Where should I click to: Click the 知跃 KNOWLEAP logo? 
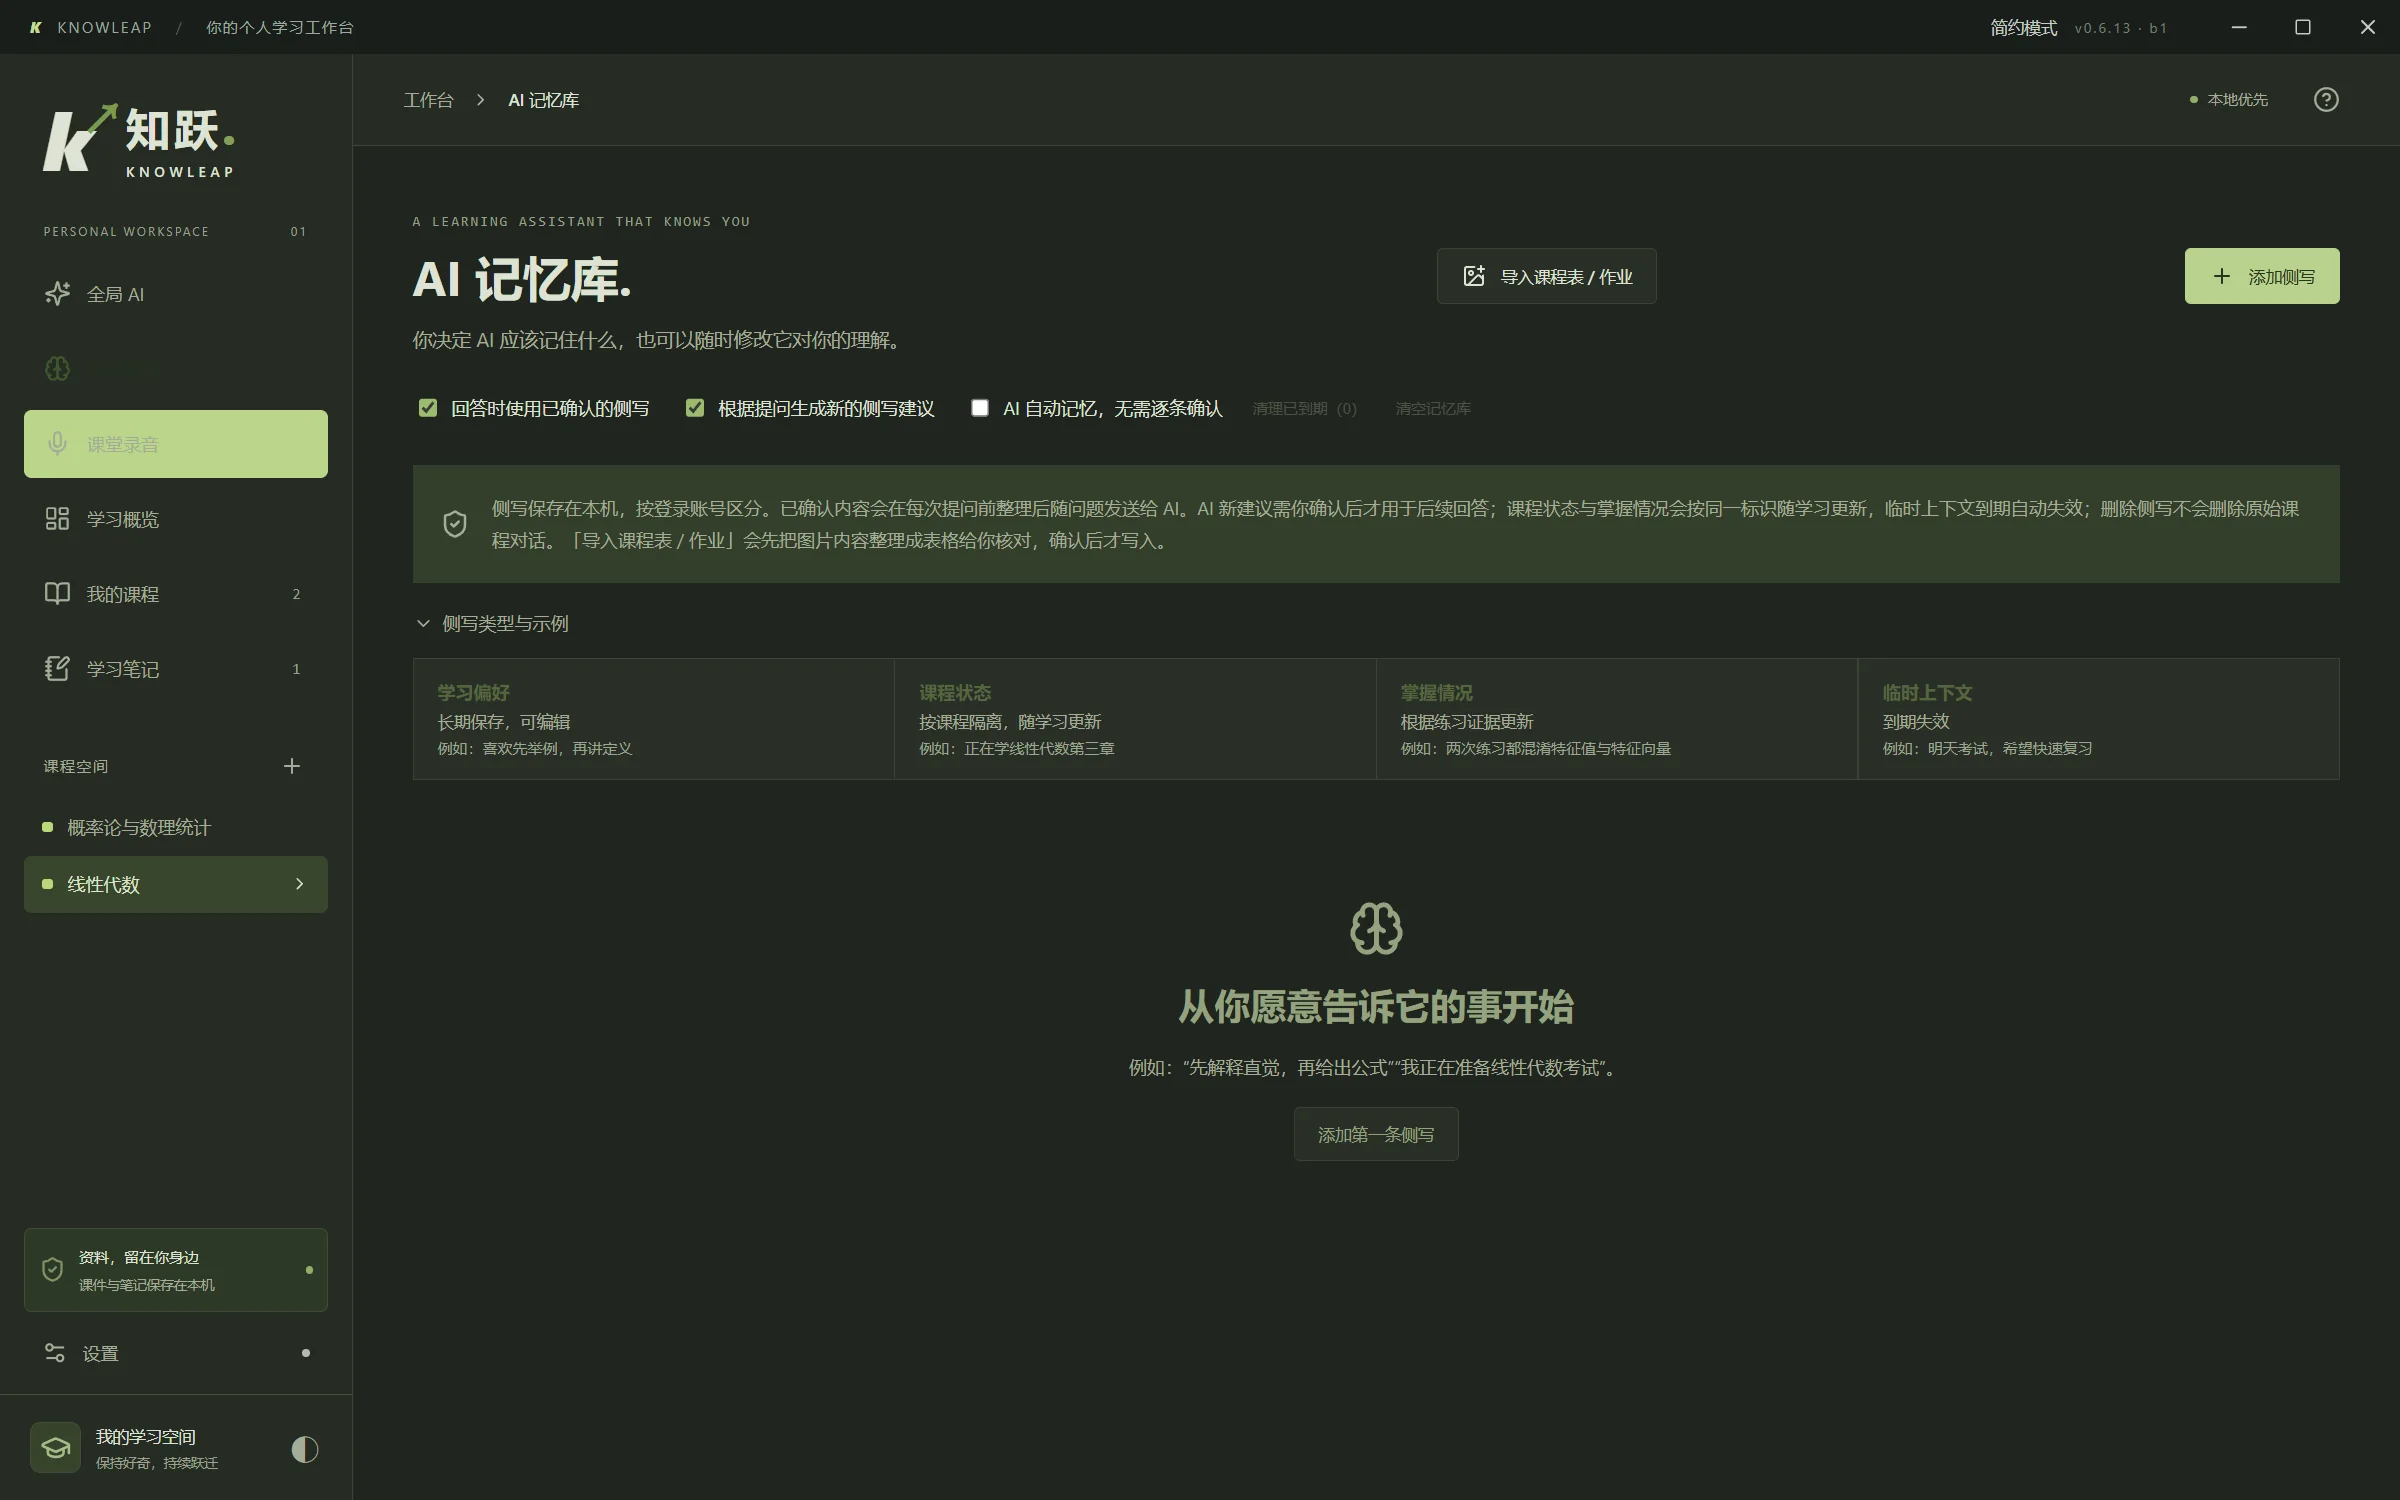click(x=139, y=141)
